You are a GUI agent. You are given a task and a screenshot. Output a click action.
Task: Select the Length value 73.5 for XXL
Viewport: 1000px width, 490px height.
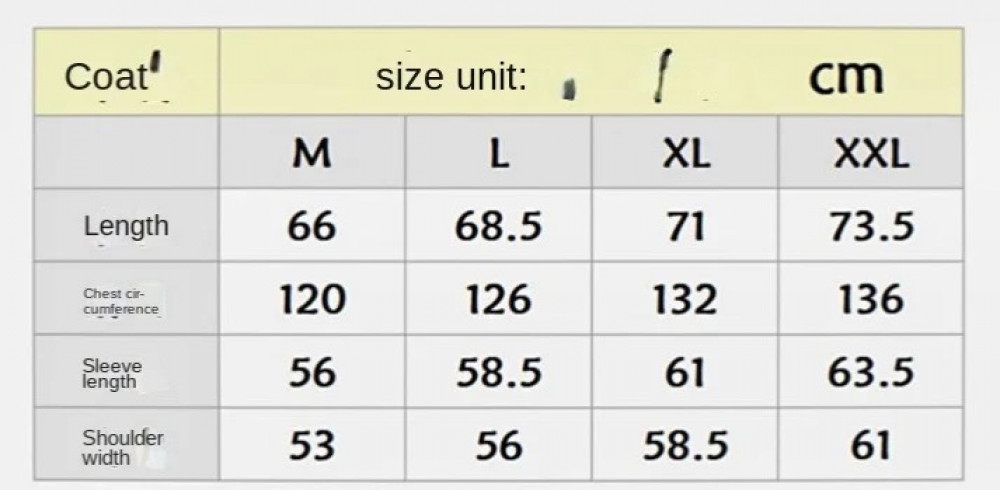[871, 227]
